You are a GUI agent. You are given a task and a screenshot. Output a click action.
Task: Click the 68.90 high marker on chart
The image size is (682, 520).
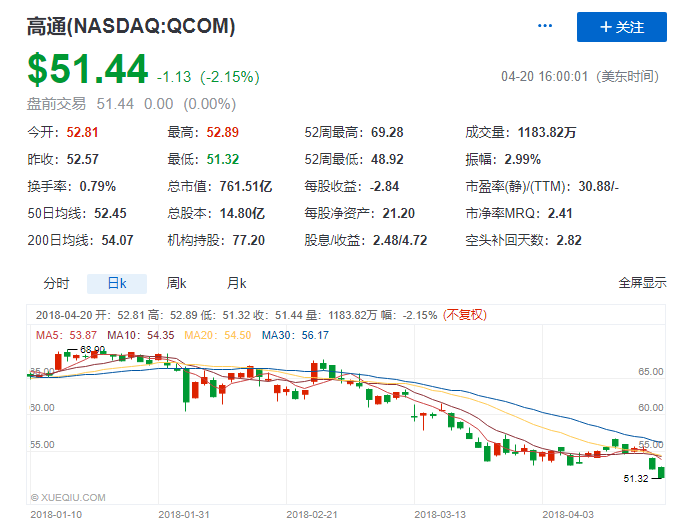pyautogui.click(x=93, y=349)
